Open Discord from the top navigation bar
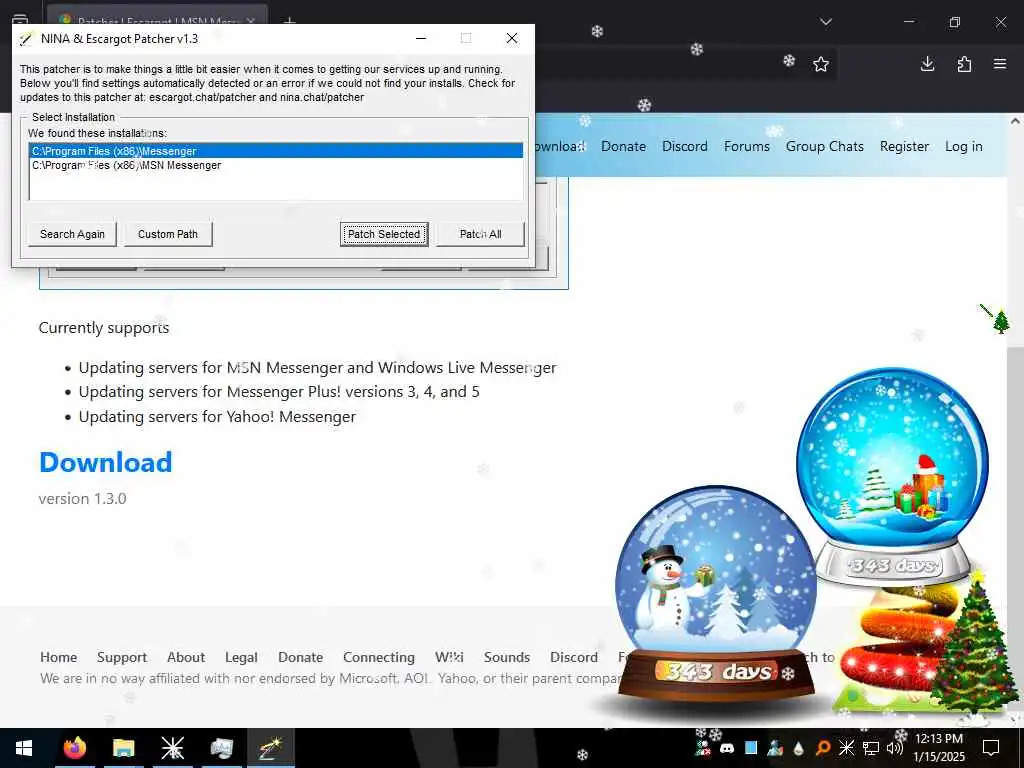1024x768 pixels. 684,146
